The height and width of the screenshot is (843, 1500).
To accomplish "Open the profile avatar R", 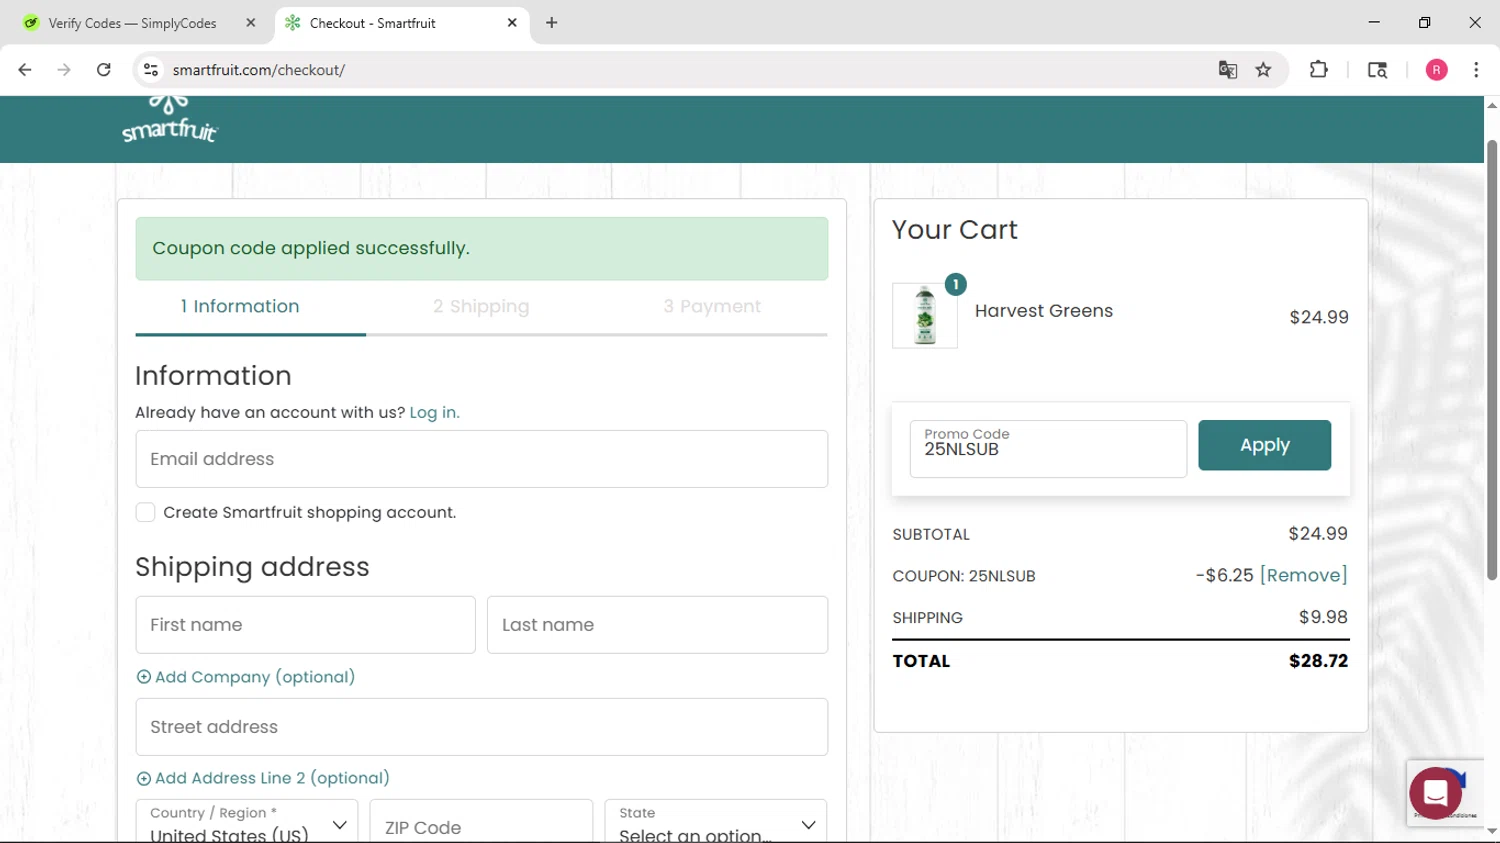I will point(1436,70).
